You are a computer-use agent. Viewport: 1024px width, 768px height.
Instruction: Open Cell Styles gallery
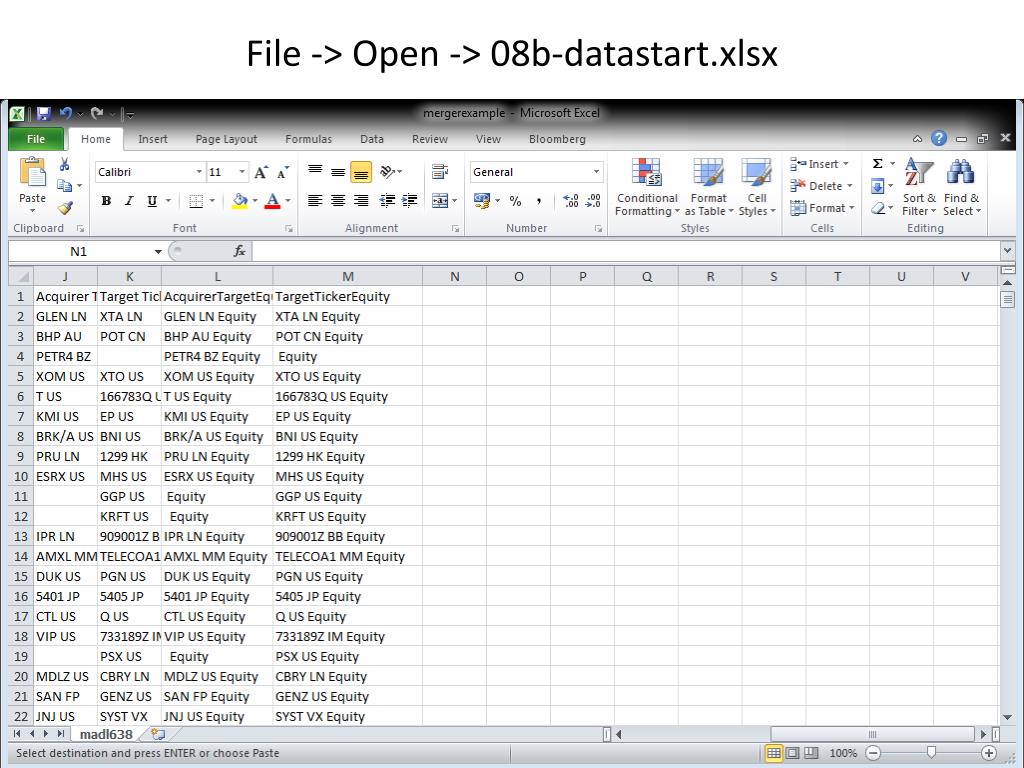click(757, 187)
